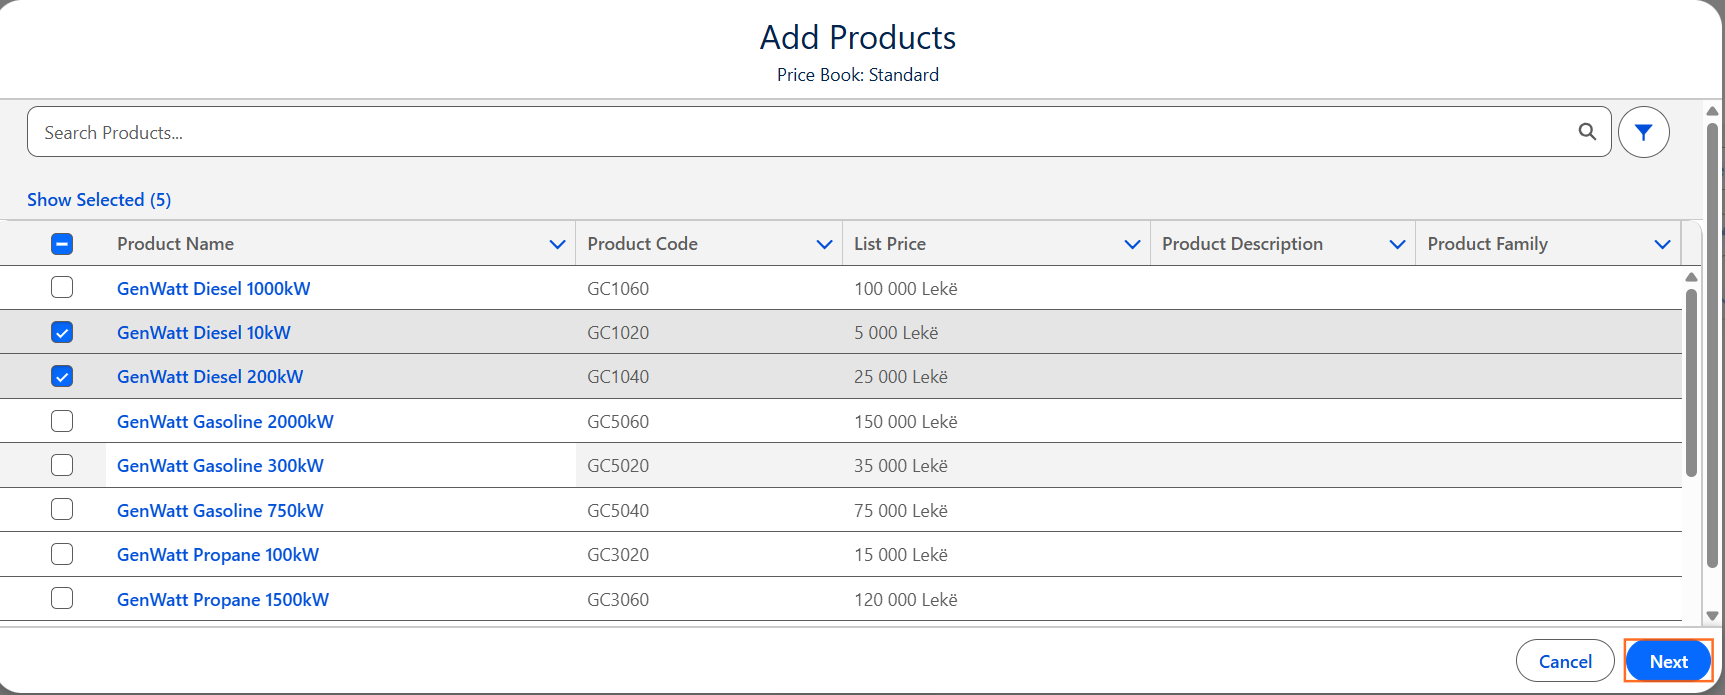This screenshot has height=695, width=1725.
Task: Open Product Family column dropdown chevron
Action: [1662, 244]
